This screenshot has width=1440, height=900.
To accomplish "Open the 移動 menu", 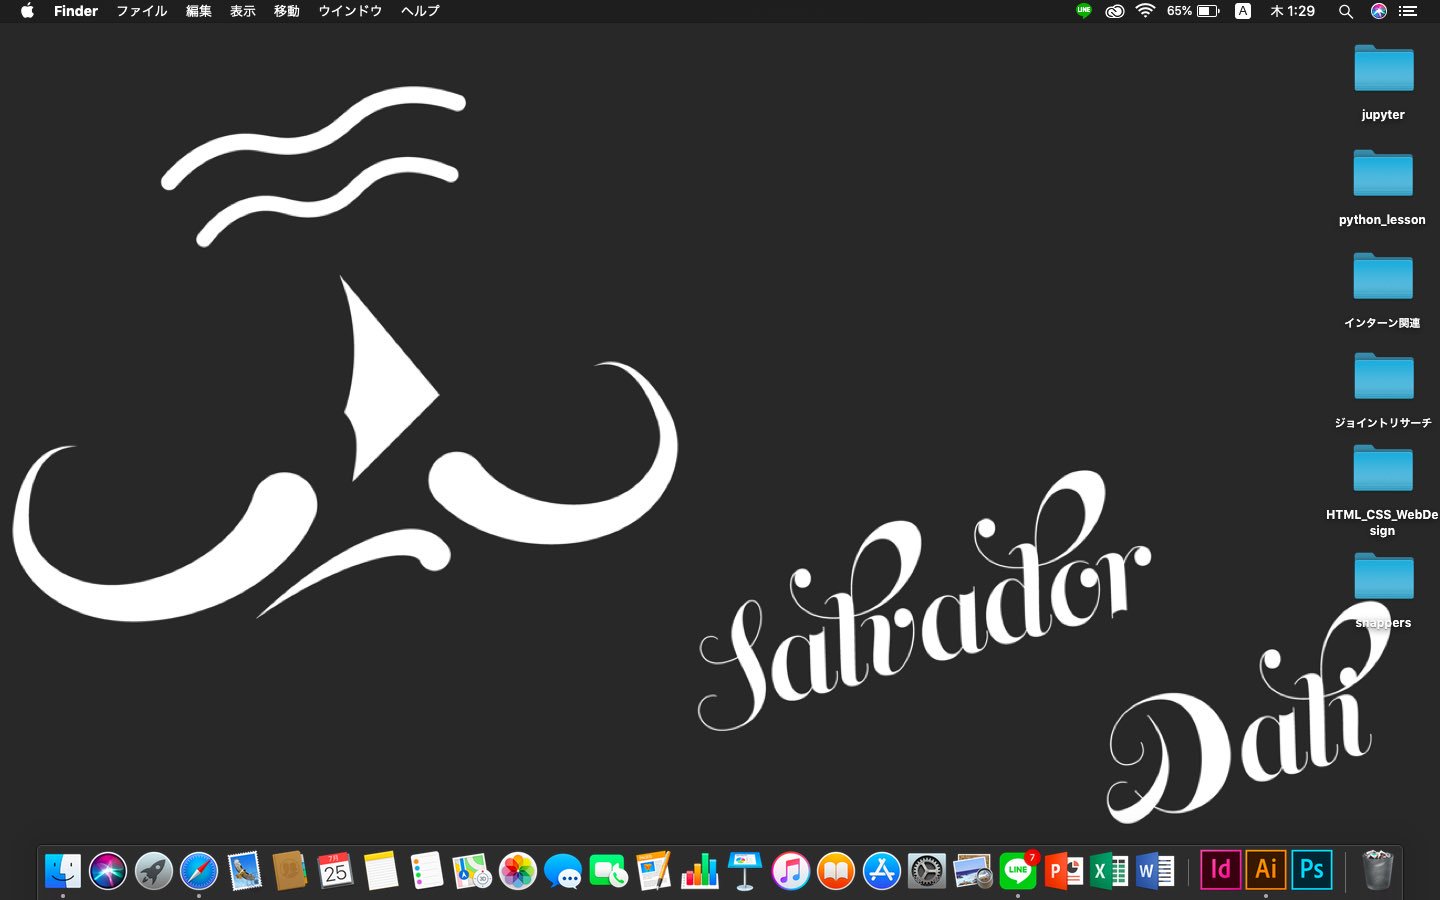I will tap(286, 11).
